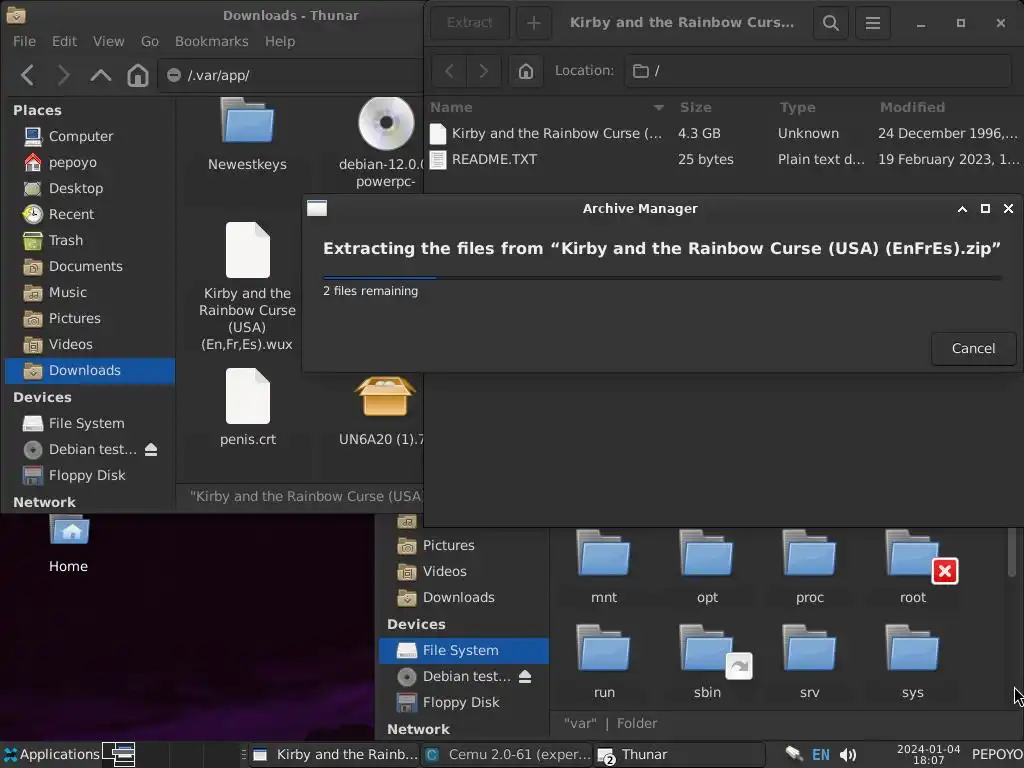This screenshot has width=1024, height=768.
Task: Add files with plus button in Archive Manager
Action: tap(534, 23)
